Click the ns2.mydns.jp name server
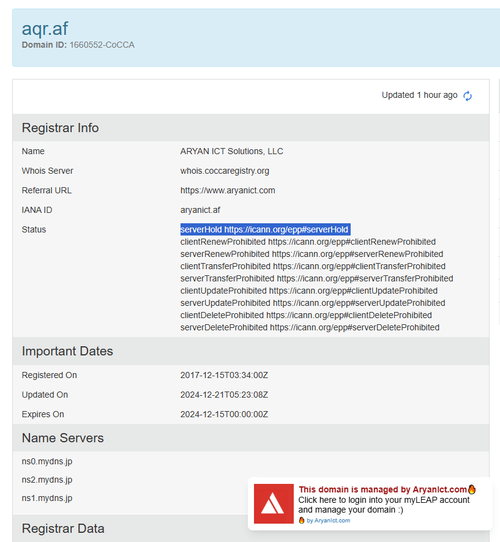The height and width of the screenshot is (542, 500). coord(47,480)
